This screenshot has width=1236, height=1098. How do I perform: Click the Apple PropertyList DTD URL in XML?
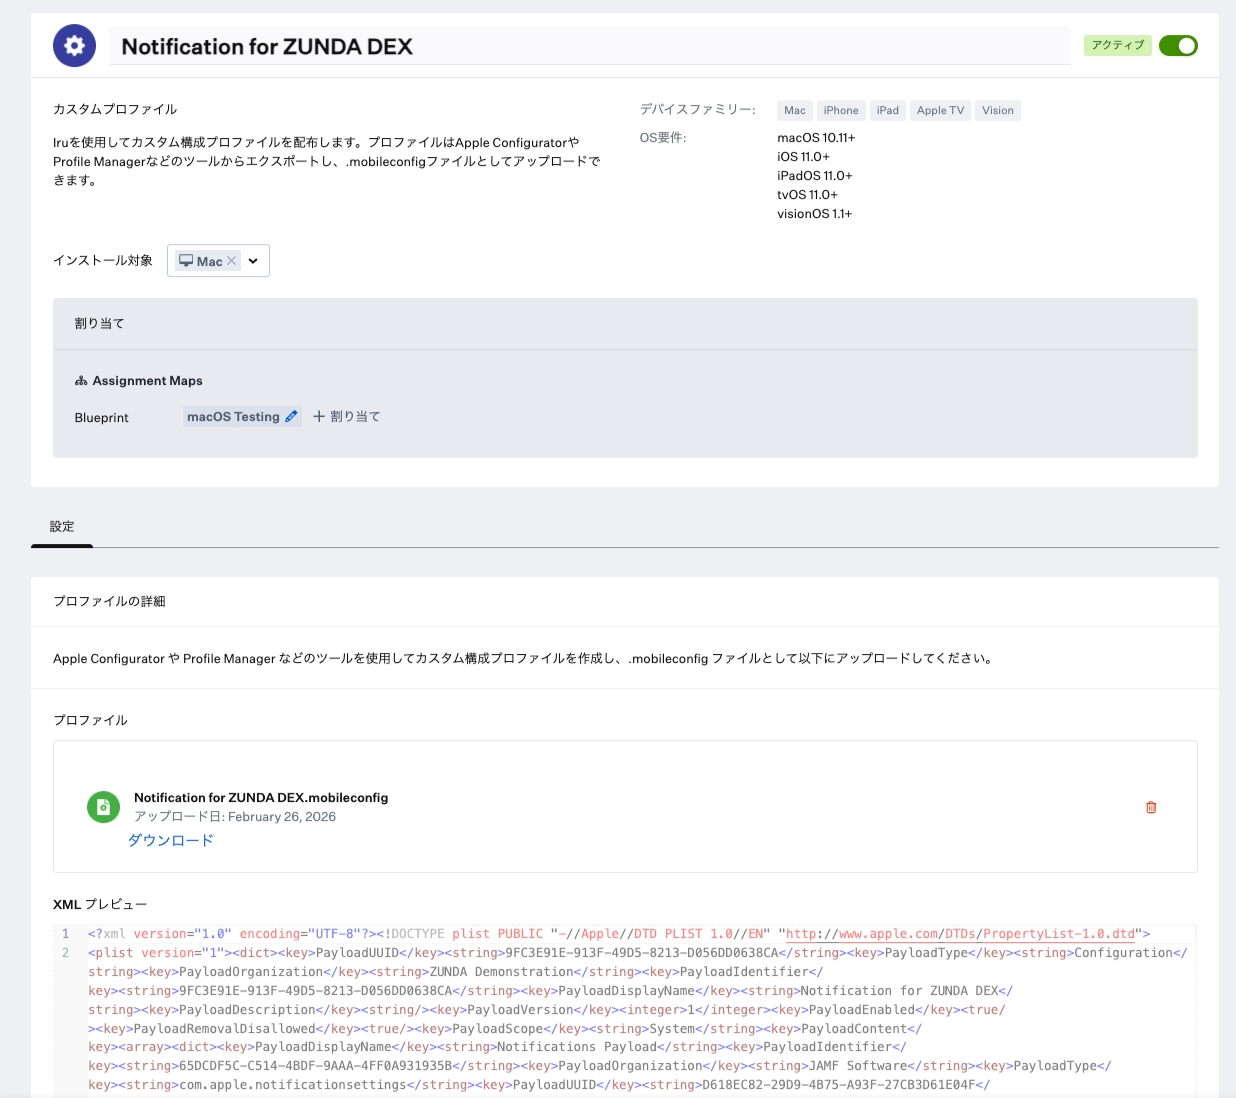coord(960,934)
